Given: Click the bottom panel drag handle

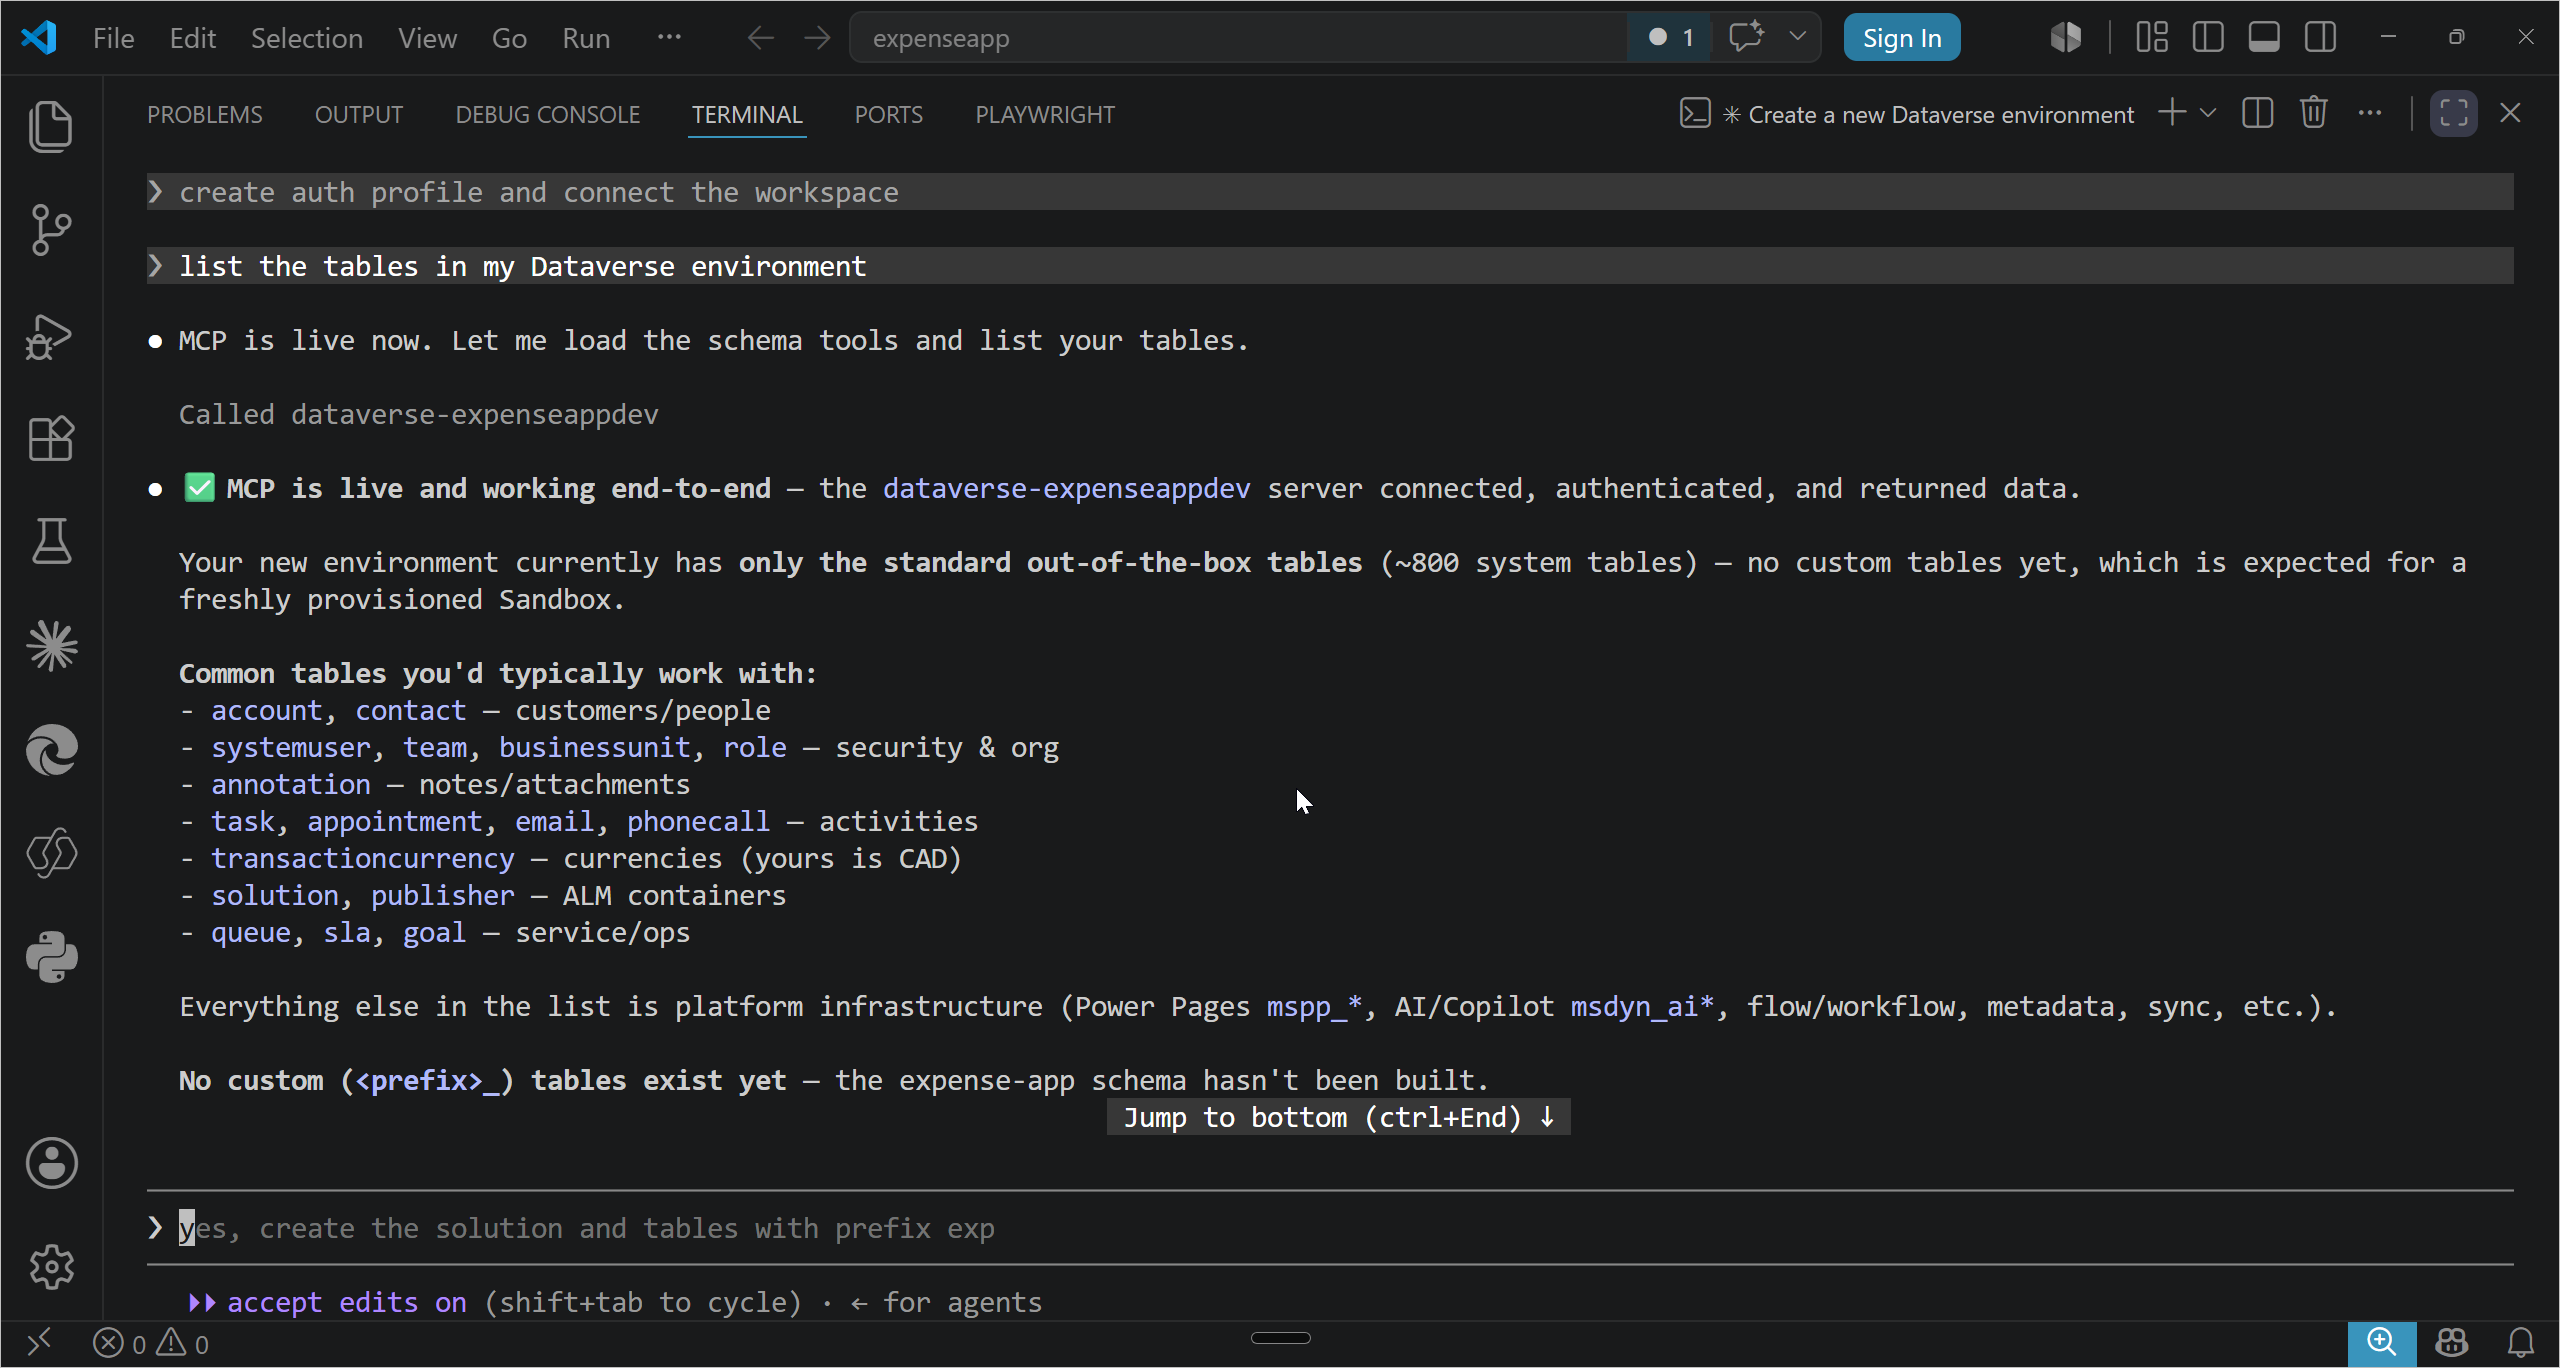Looking at the screenshot, I should point(1280,1338).
